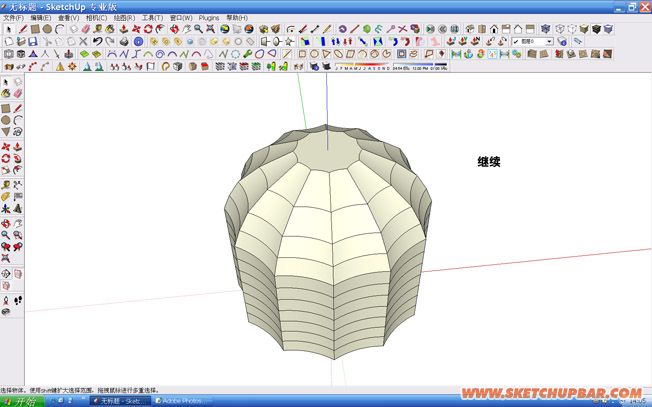Click the Windows 开始 Start button
Viewport: 652px width, 407px height.
pyautogui.click(x=22, y=401)
